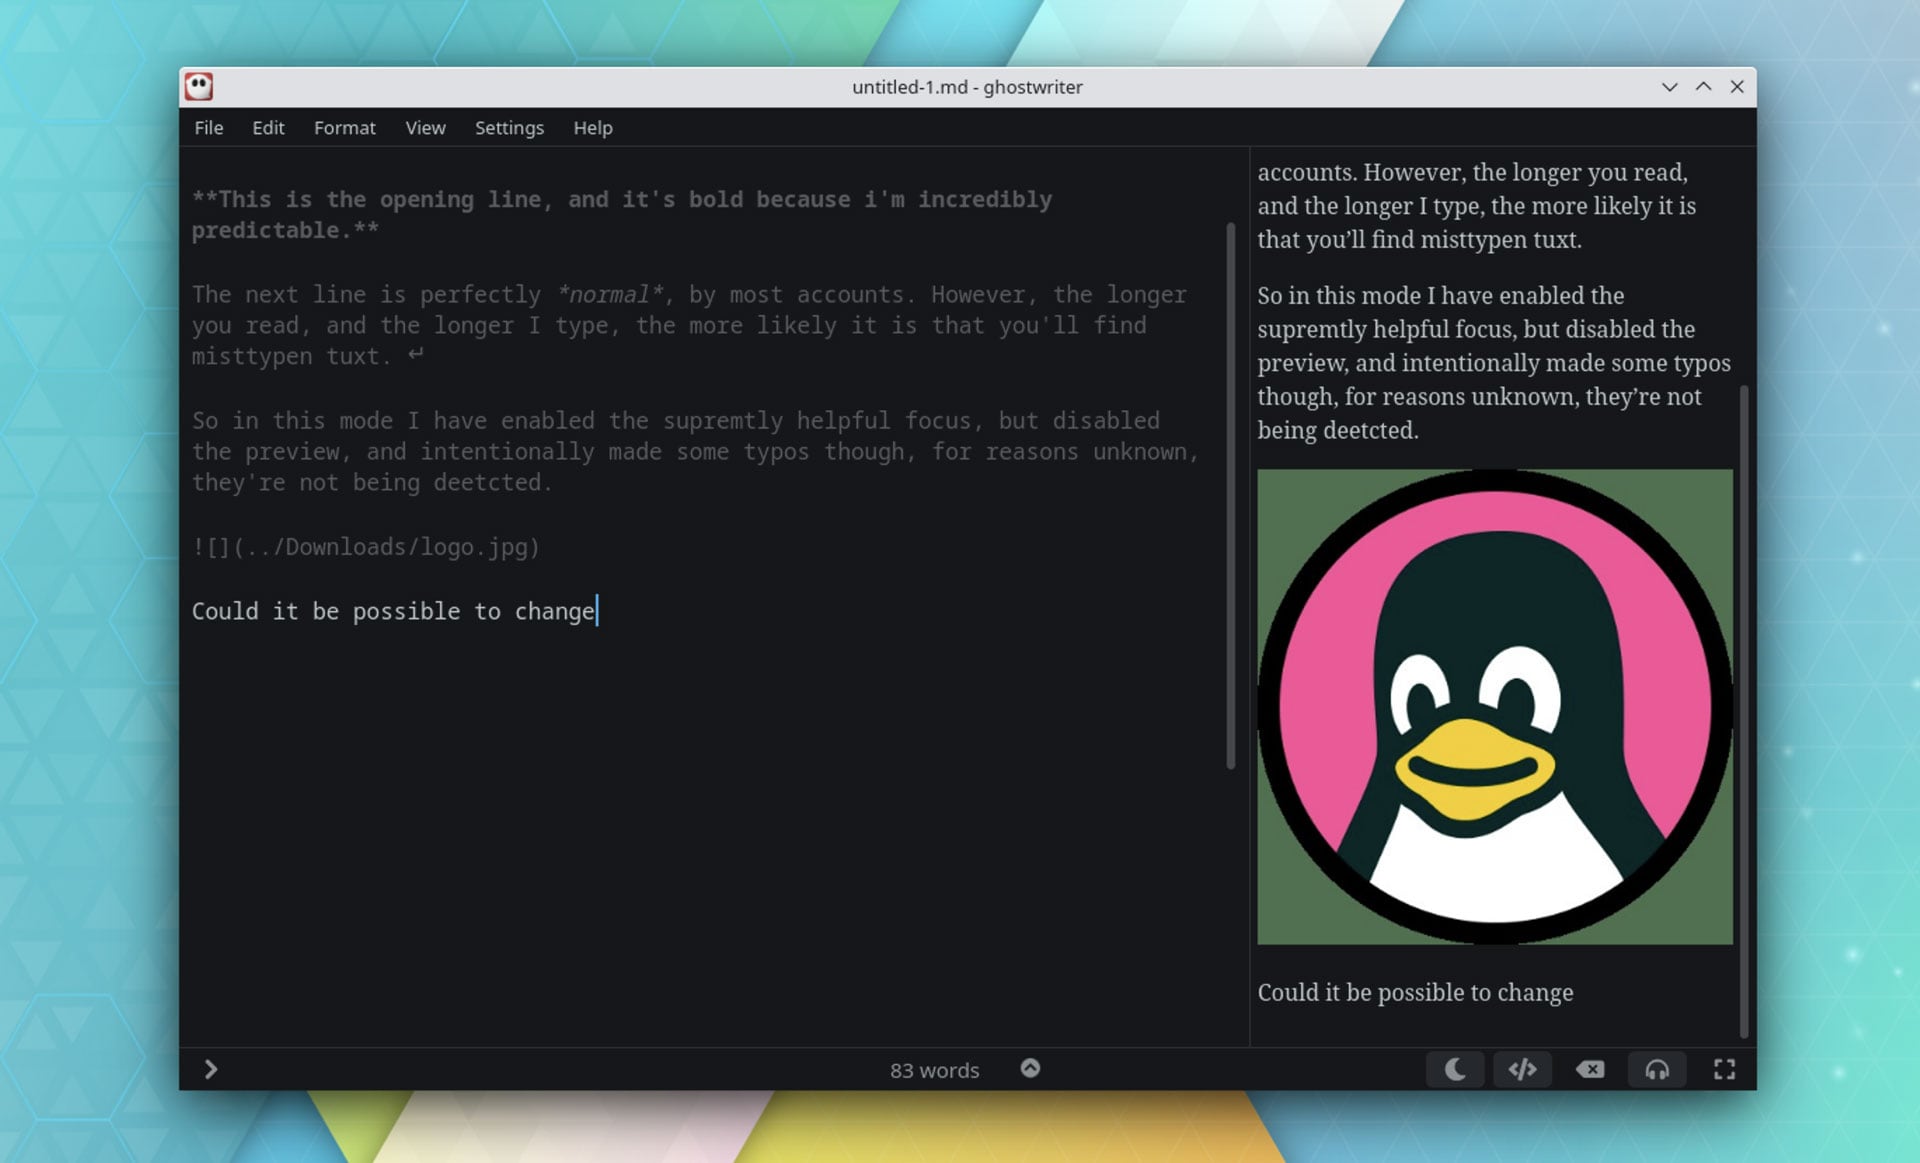Screen dimensions: 1920x1163
Task: Click the 83 words counter
Action: 934,1070
